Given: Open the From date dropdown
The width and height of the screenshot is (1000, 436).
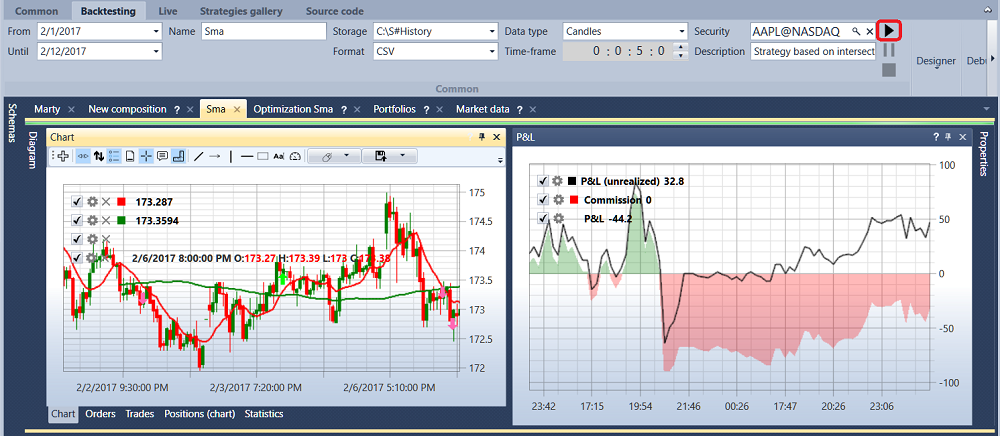Looking at the screenshot, I should [x=156, y=31].
